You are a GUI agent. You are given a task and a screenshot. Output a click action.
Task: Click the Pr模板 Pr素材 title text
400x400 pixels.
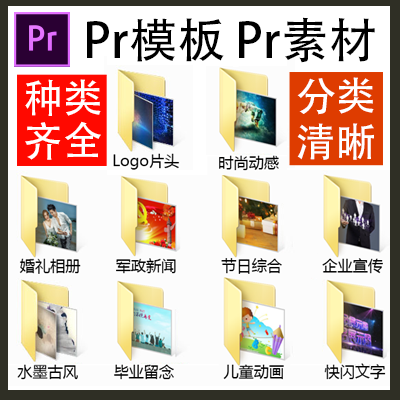pos(231,39)
